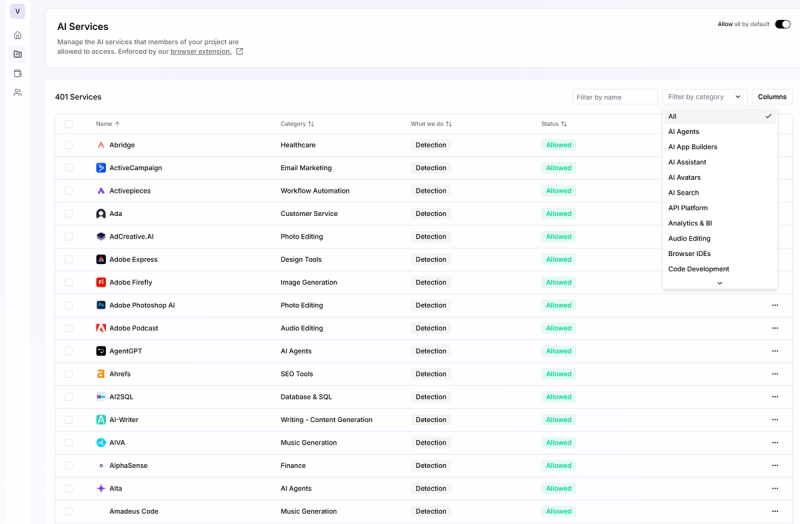Image resolution: width=800 pixels, height=524 pixels.
Task: Click the Detection tag for ActiveCampaign
Action: pos(431,168)
